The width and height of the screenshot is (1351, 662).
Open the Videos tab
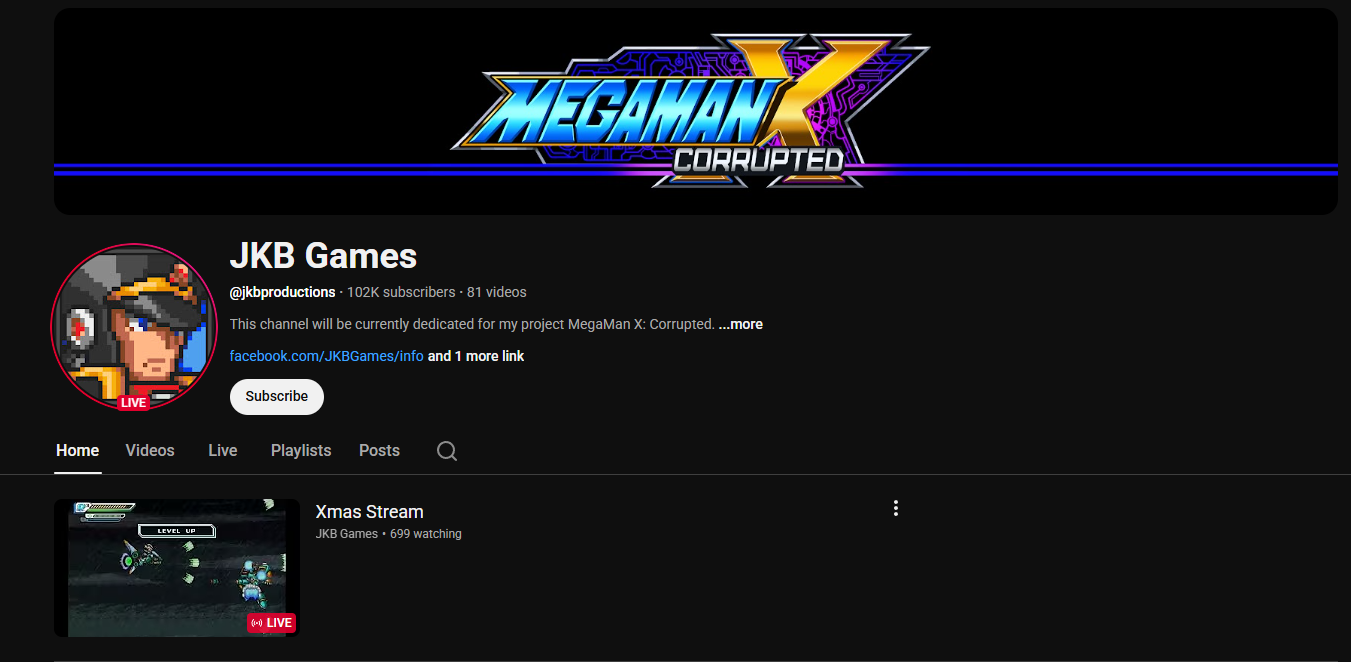(x=150, y=451)
